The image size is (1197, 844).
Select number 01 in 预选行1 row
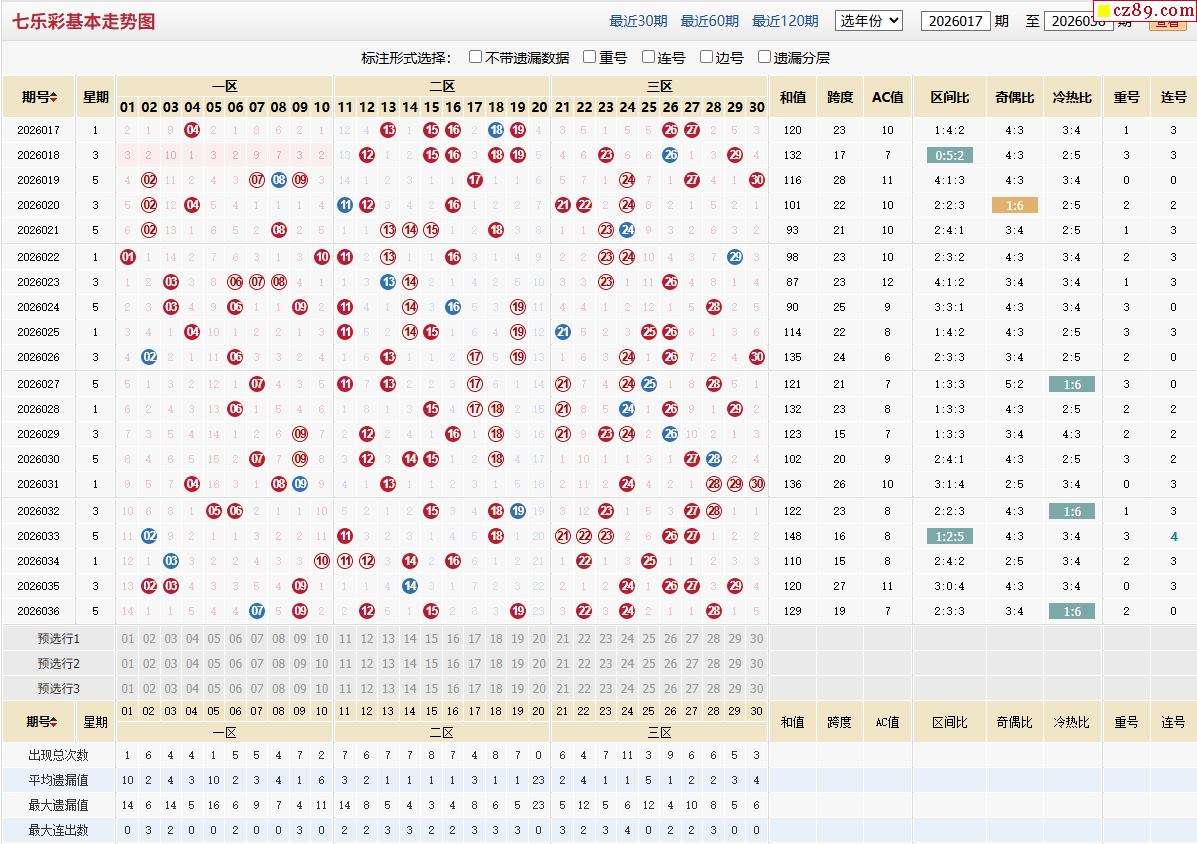(x=127, y=639)
